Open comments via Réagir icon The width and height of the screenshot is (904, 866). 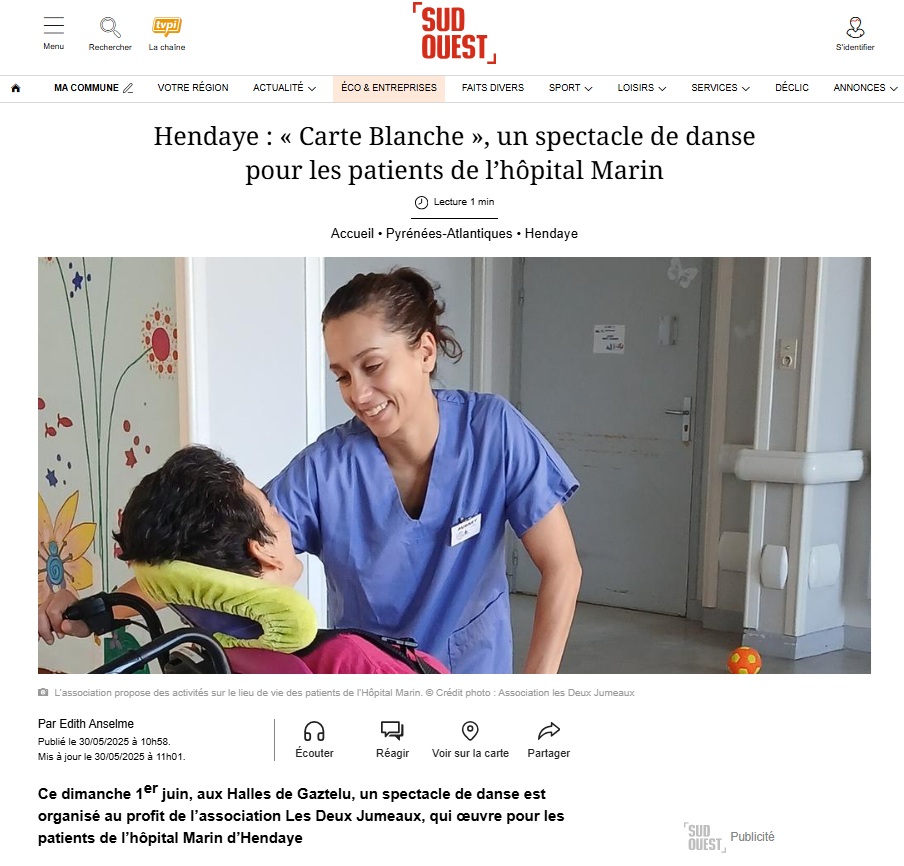point(392,731)
